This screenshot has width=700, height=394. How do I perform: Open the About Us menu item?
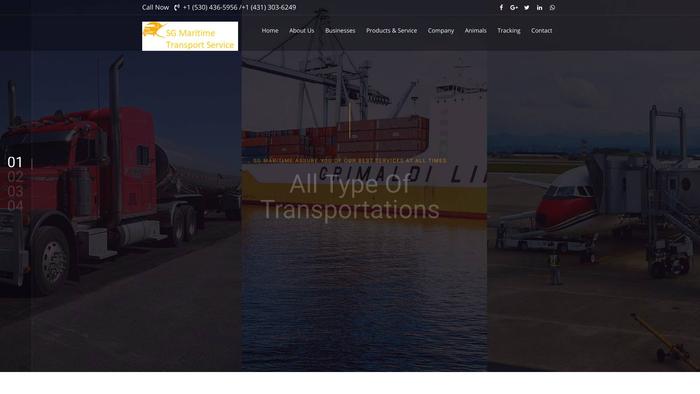click(x=301, y=31)
